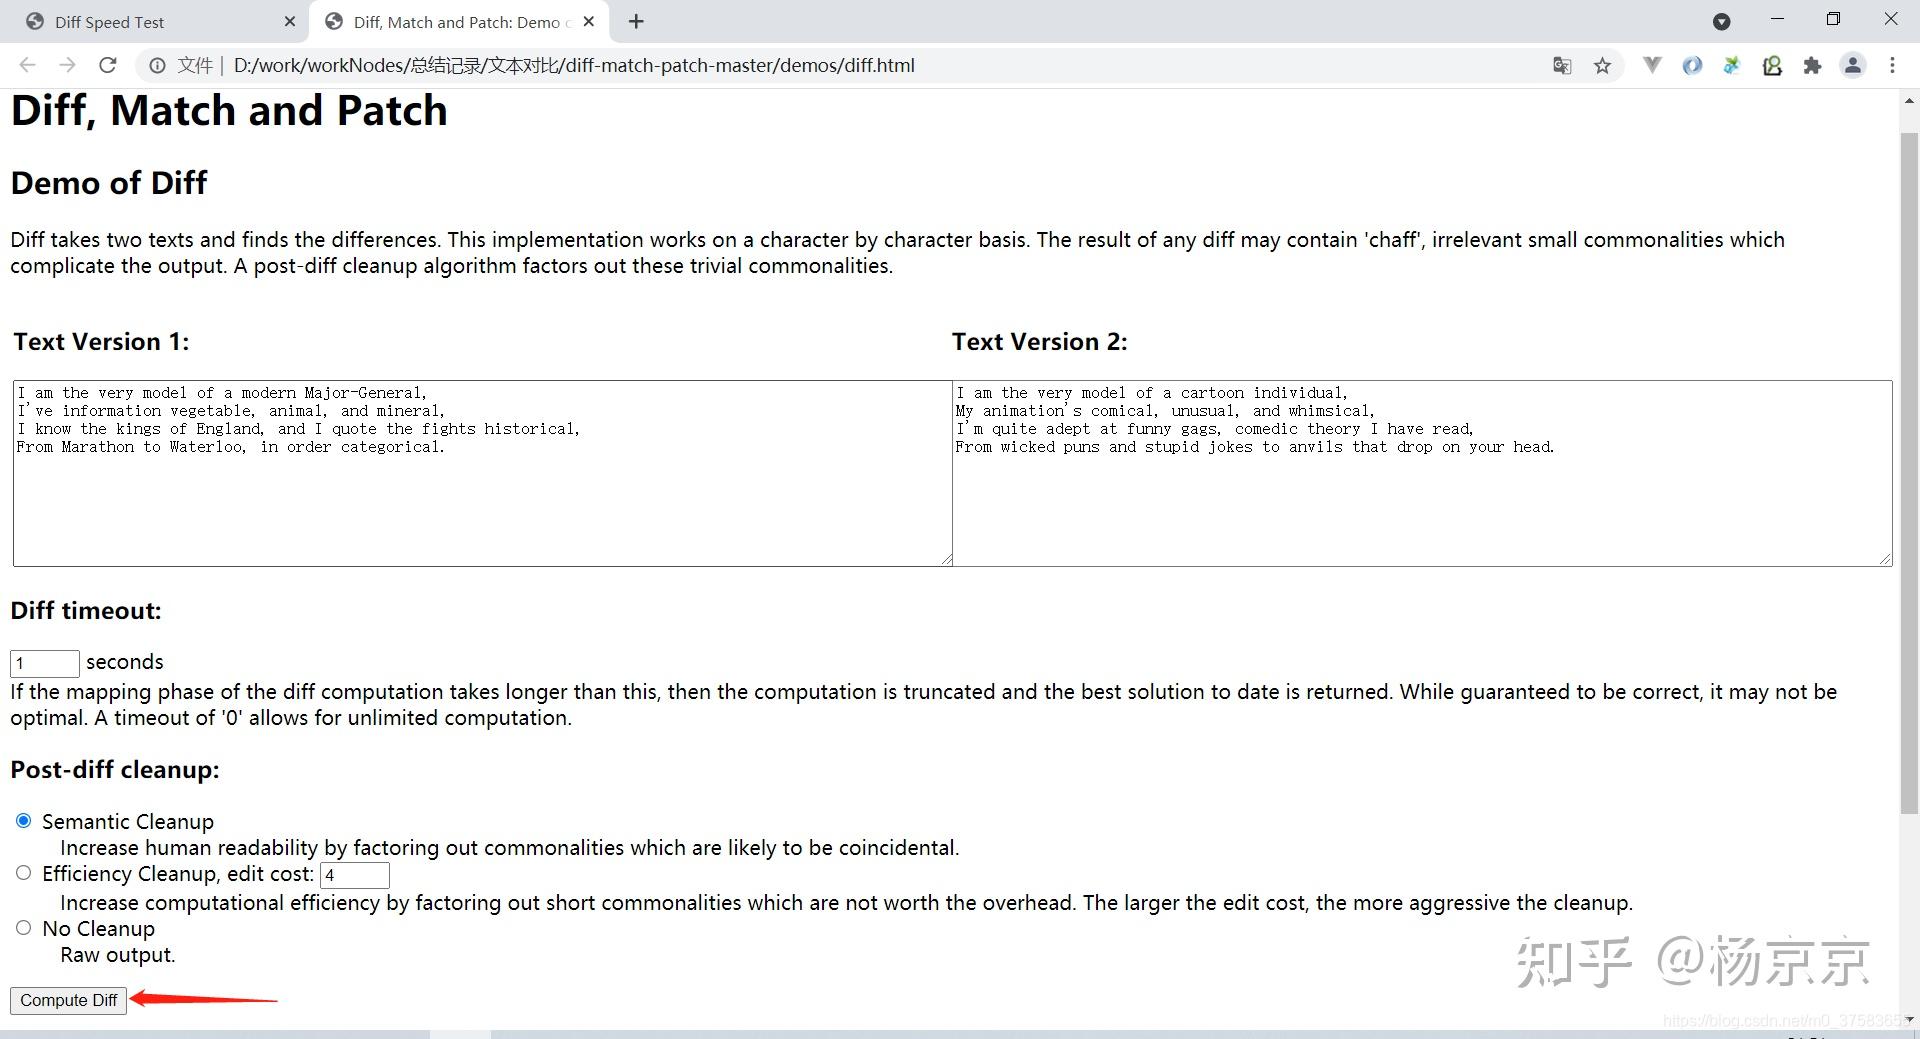Screen dimensions: 1920x1039
Task: Expand the tab search dropdown arrow
Action: [x=1722, y=21]
